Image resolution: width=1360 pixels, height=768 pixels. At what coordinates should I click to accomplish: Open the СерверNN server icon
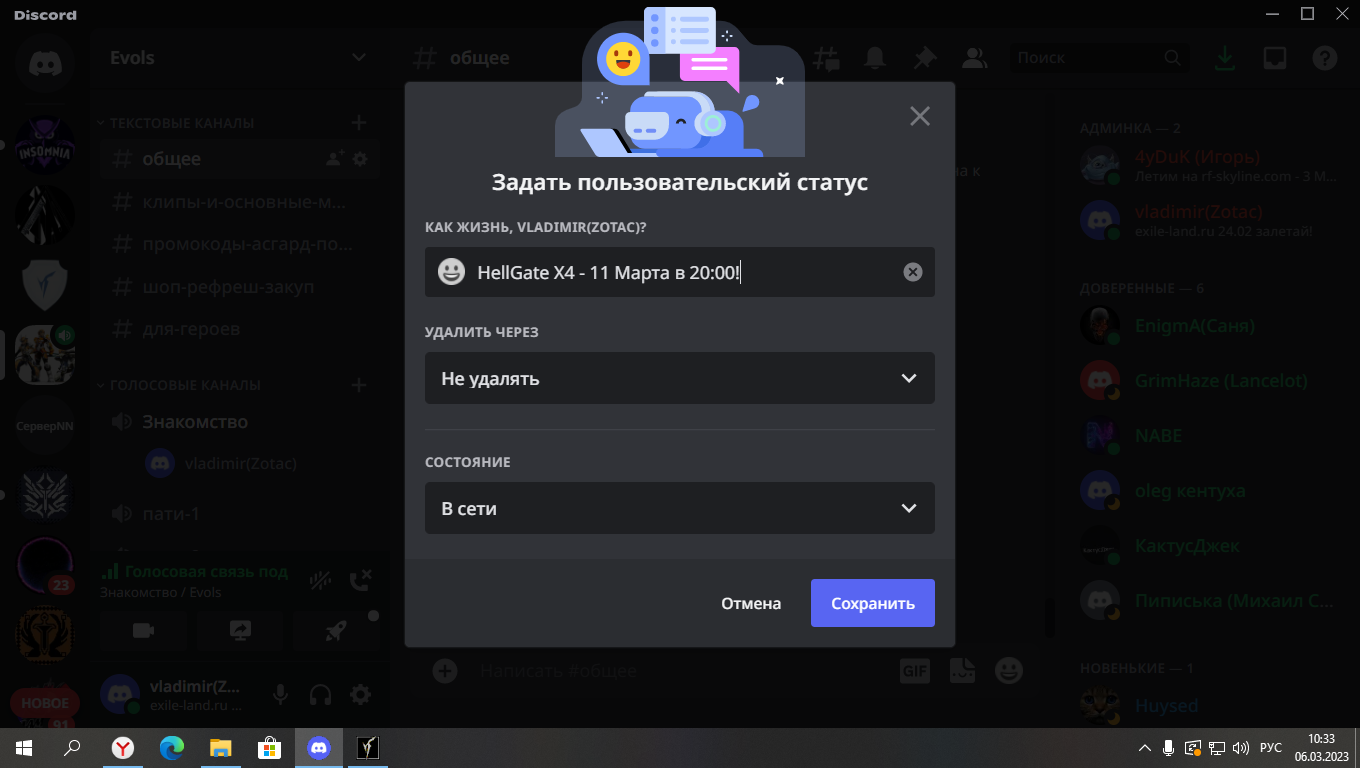coord(45,425)
